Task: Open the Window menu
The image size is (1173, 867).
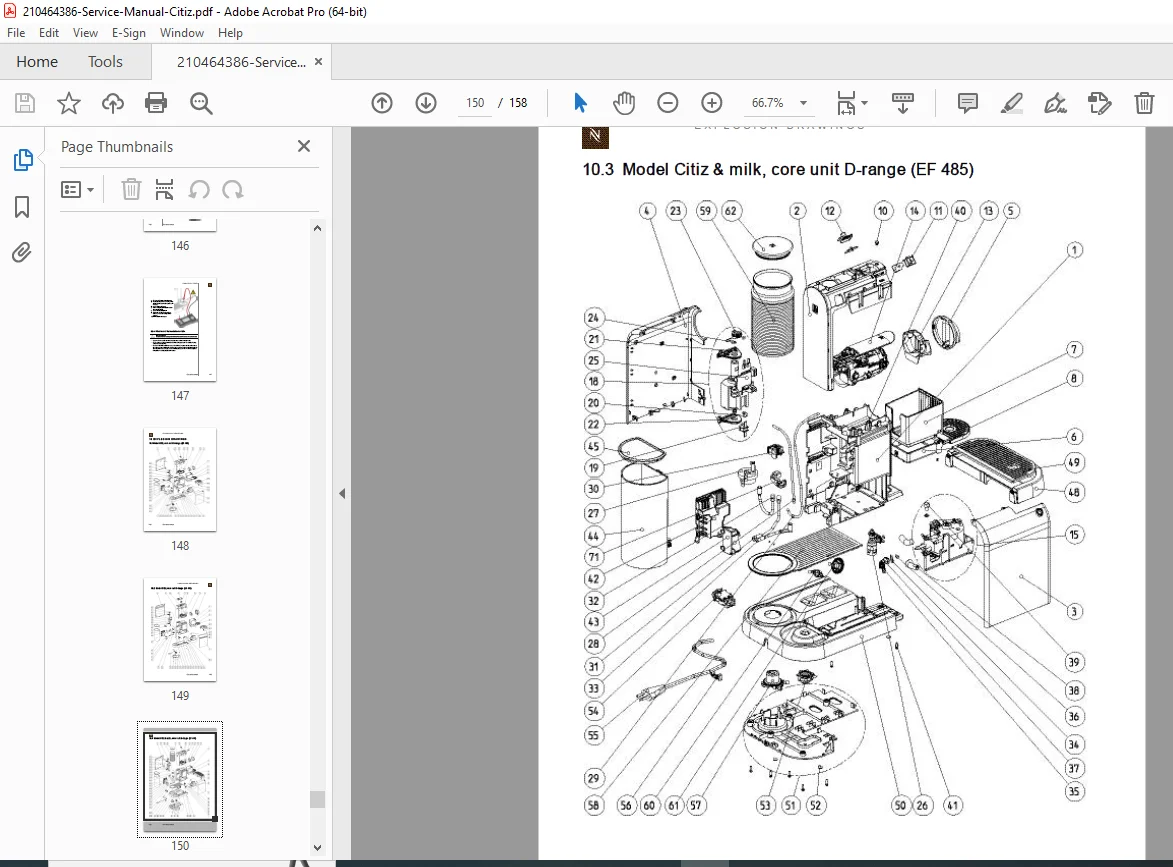Action: tap(182, 33)
